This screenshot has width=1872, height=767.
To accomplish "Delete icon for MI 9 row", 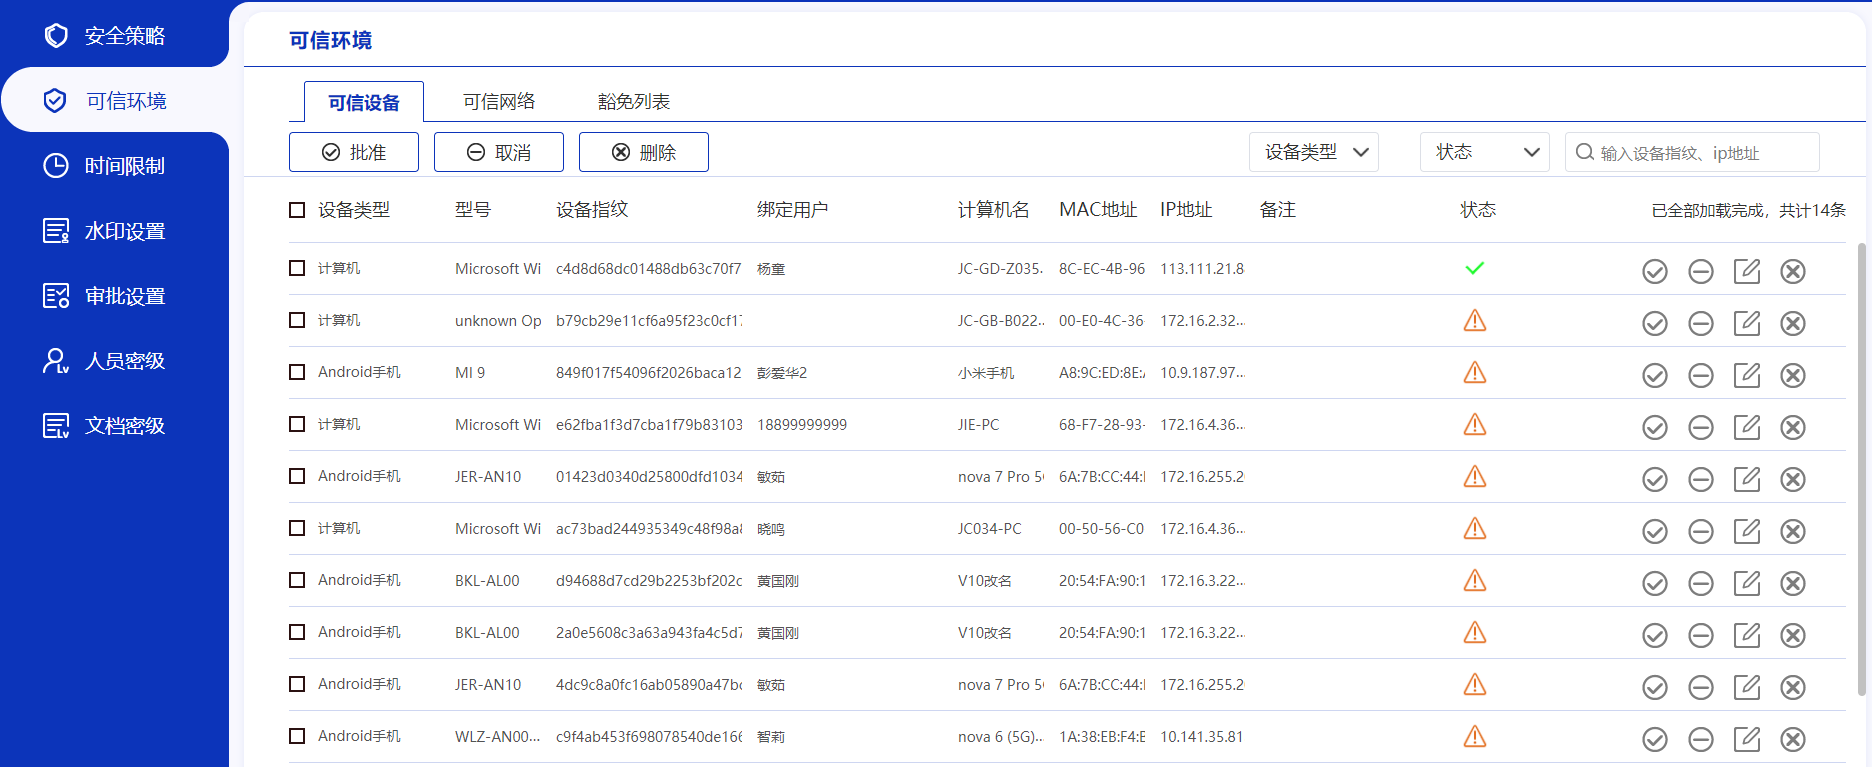I will coord(1793,375).
